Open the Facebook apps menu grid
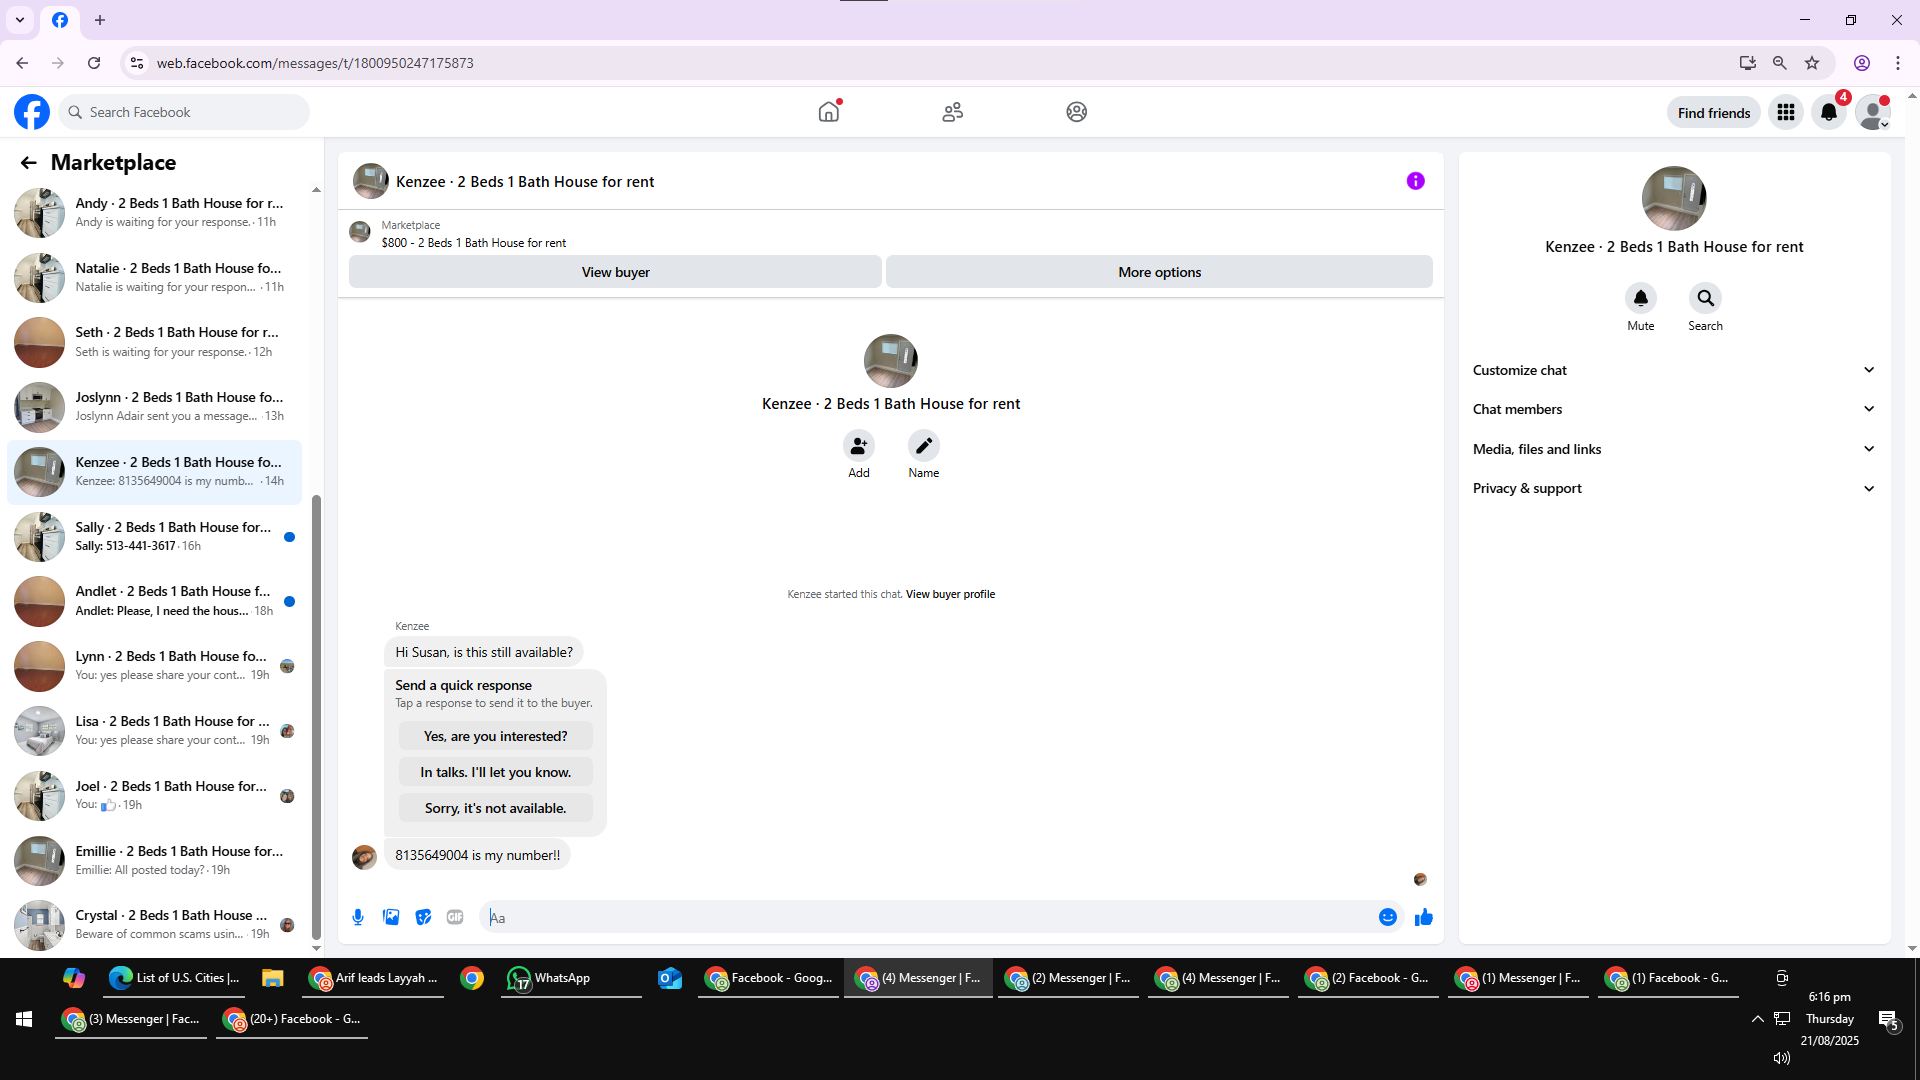The image size is (1920, 1080). coord(1785,112)
